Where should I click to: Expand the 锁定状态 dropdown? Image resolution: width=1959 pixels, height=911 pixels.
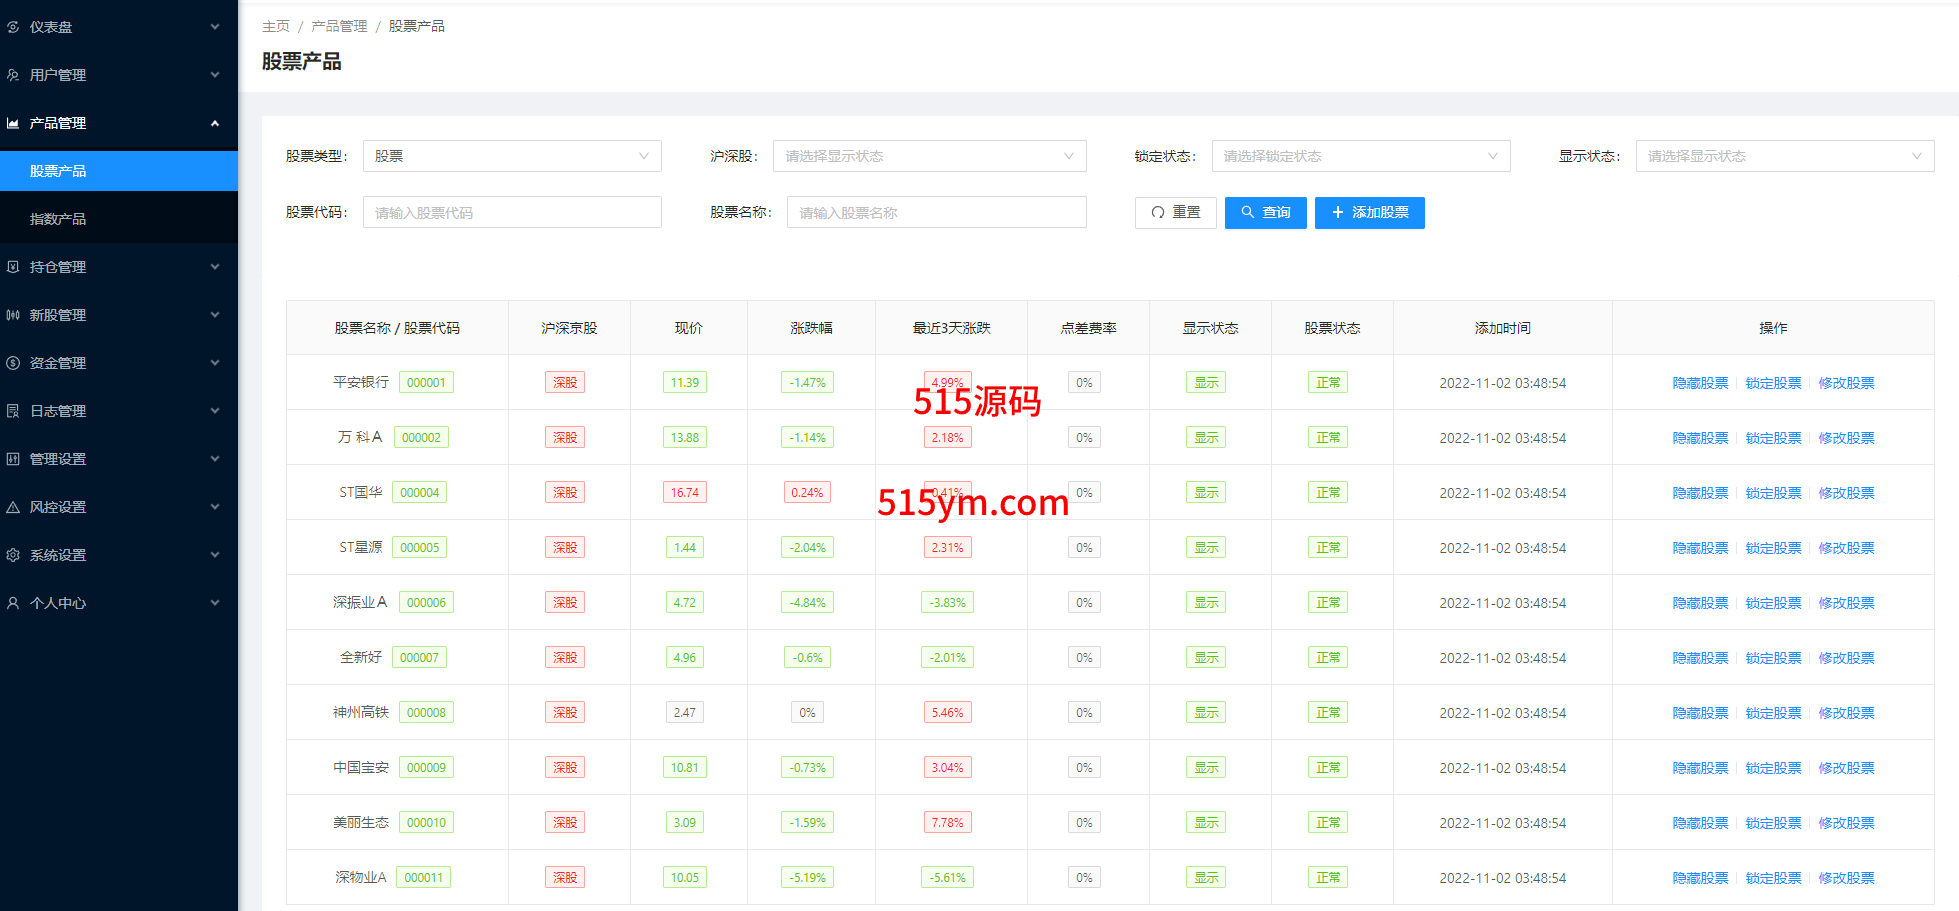coord(1360,156)
